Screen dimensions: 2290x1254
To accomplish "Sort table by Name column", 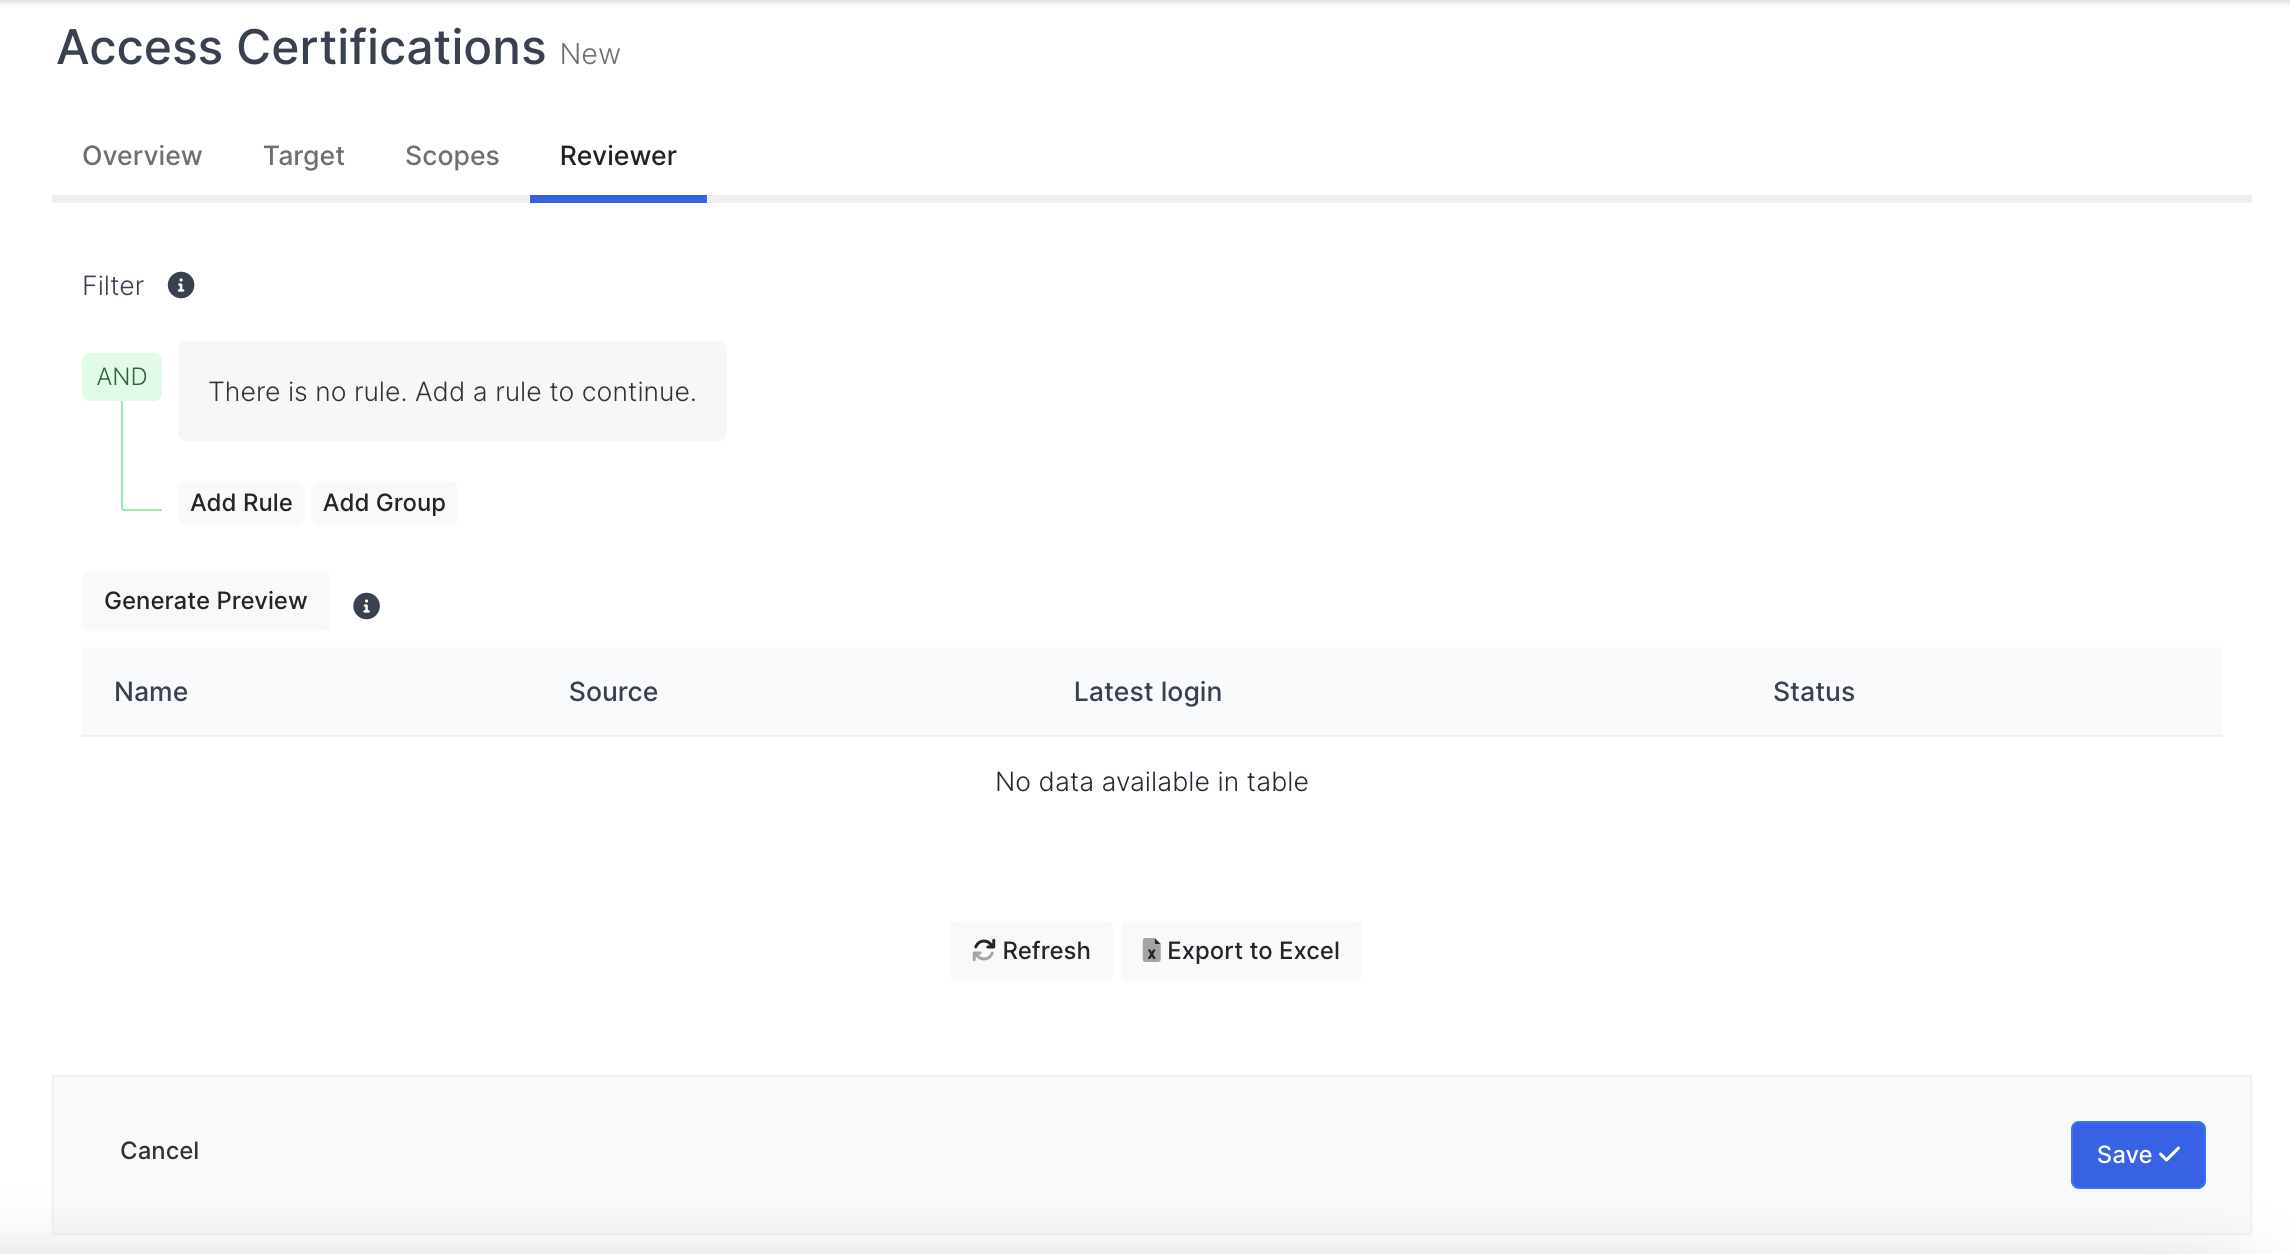I will (x=151, y=692).
